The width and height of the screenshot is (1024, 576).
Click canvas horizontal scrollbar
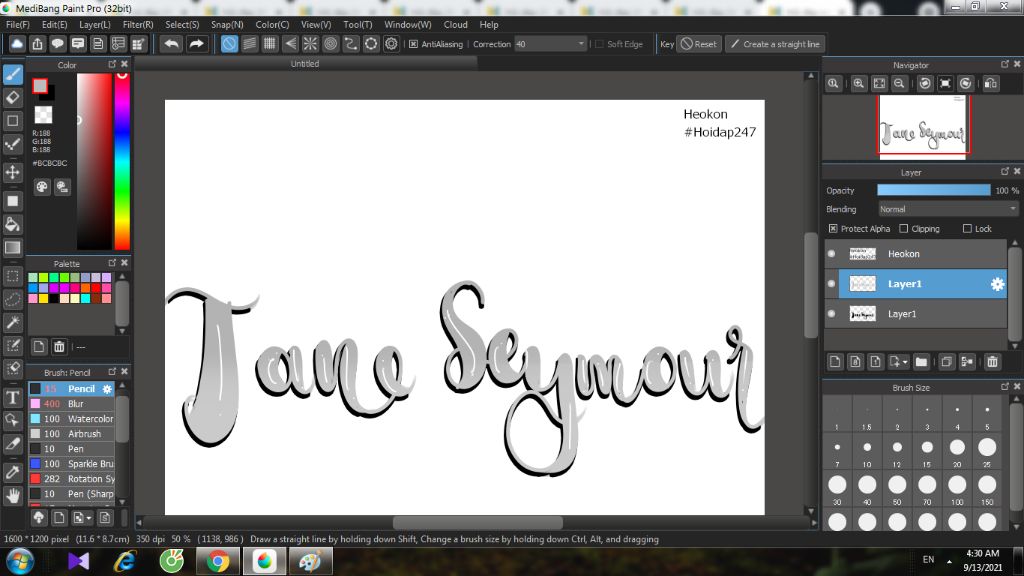pos(477,522)
